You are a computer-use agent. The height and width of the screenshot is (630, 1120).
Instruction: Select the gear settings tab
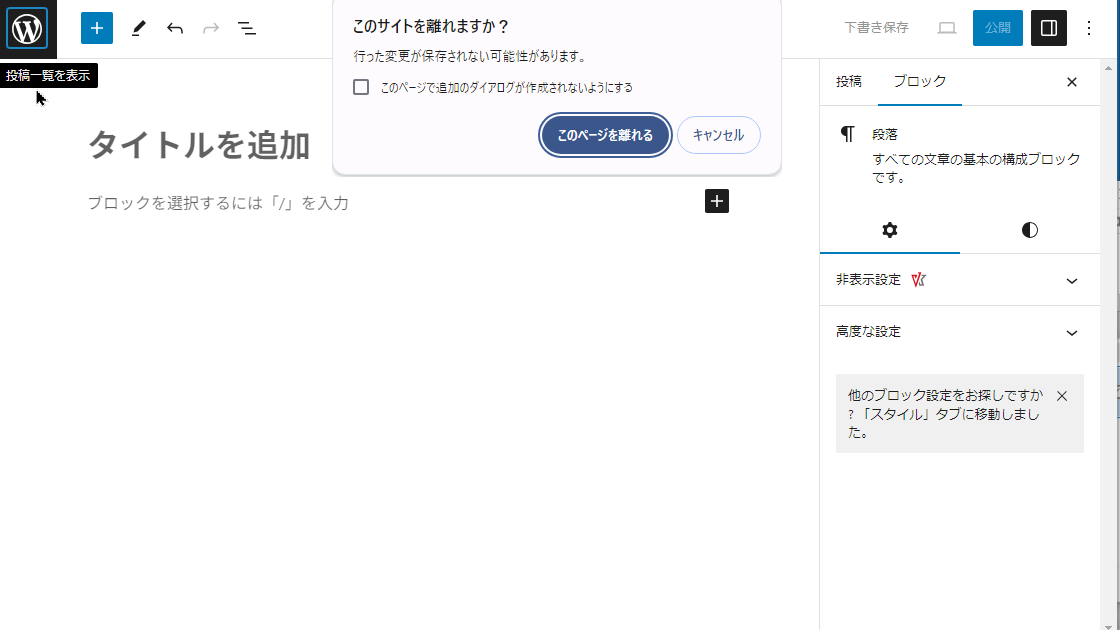(889, 230)
